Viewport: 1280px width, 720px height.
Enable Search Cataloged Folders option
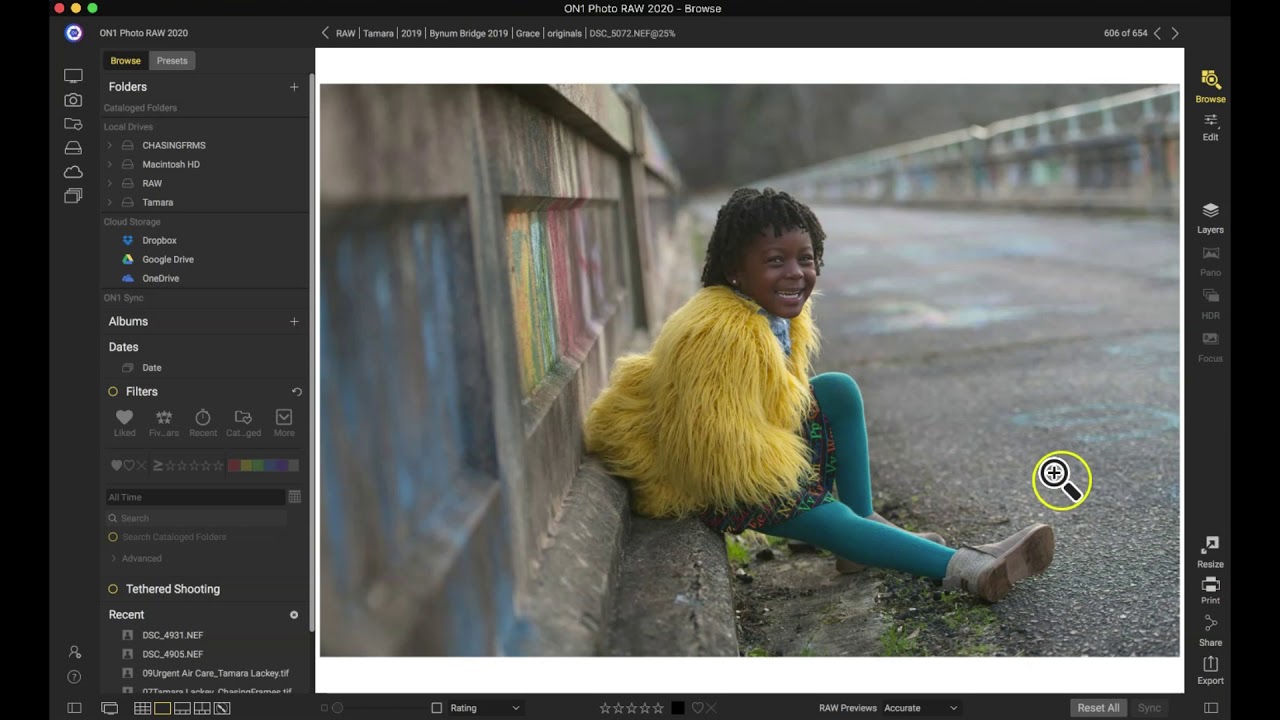(x=113, y=537)
